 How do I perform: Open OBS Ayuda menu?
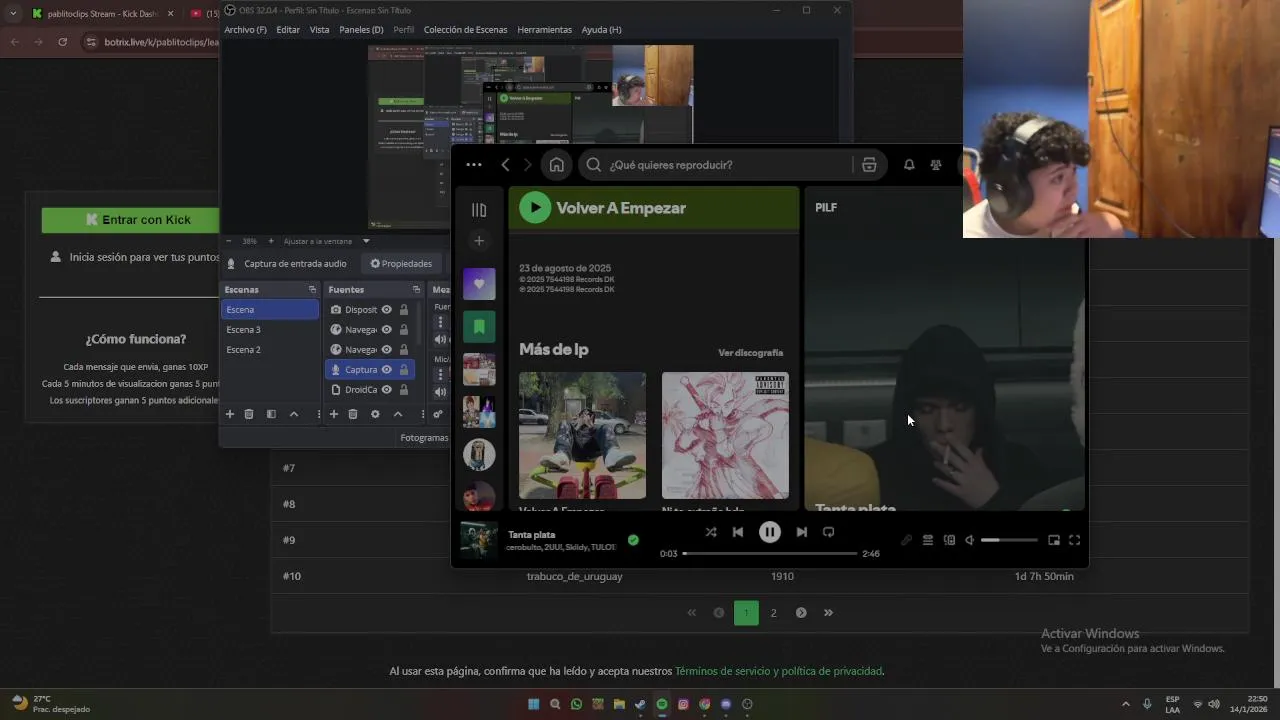click(601, 30)
